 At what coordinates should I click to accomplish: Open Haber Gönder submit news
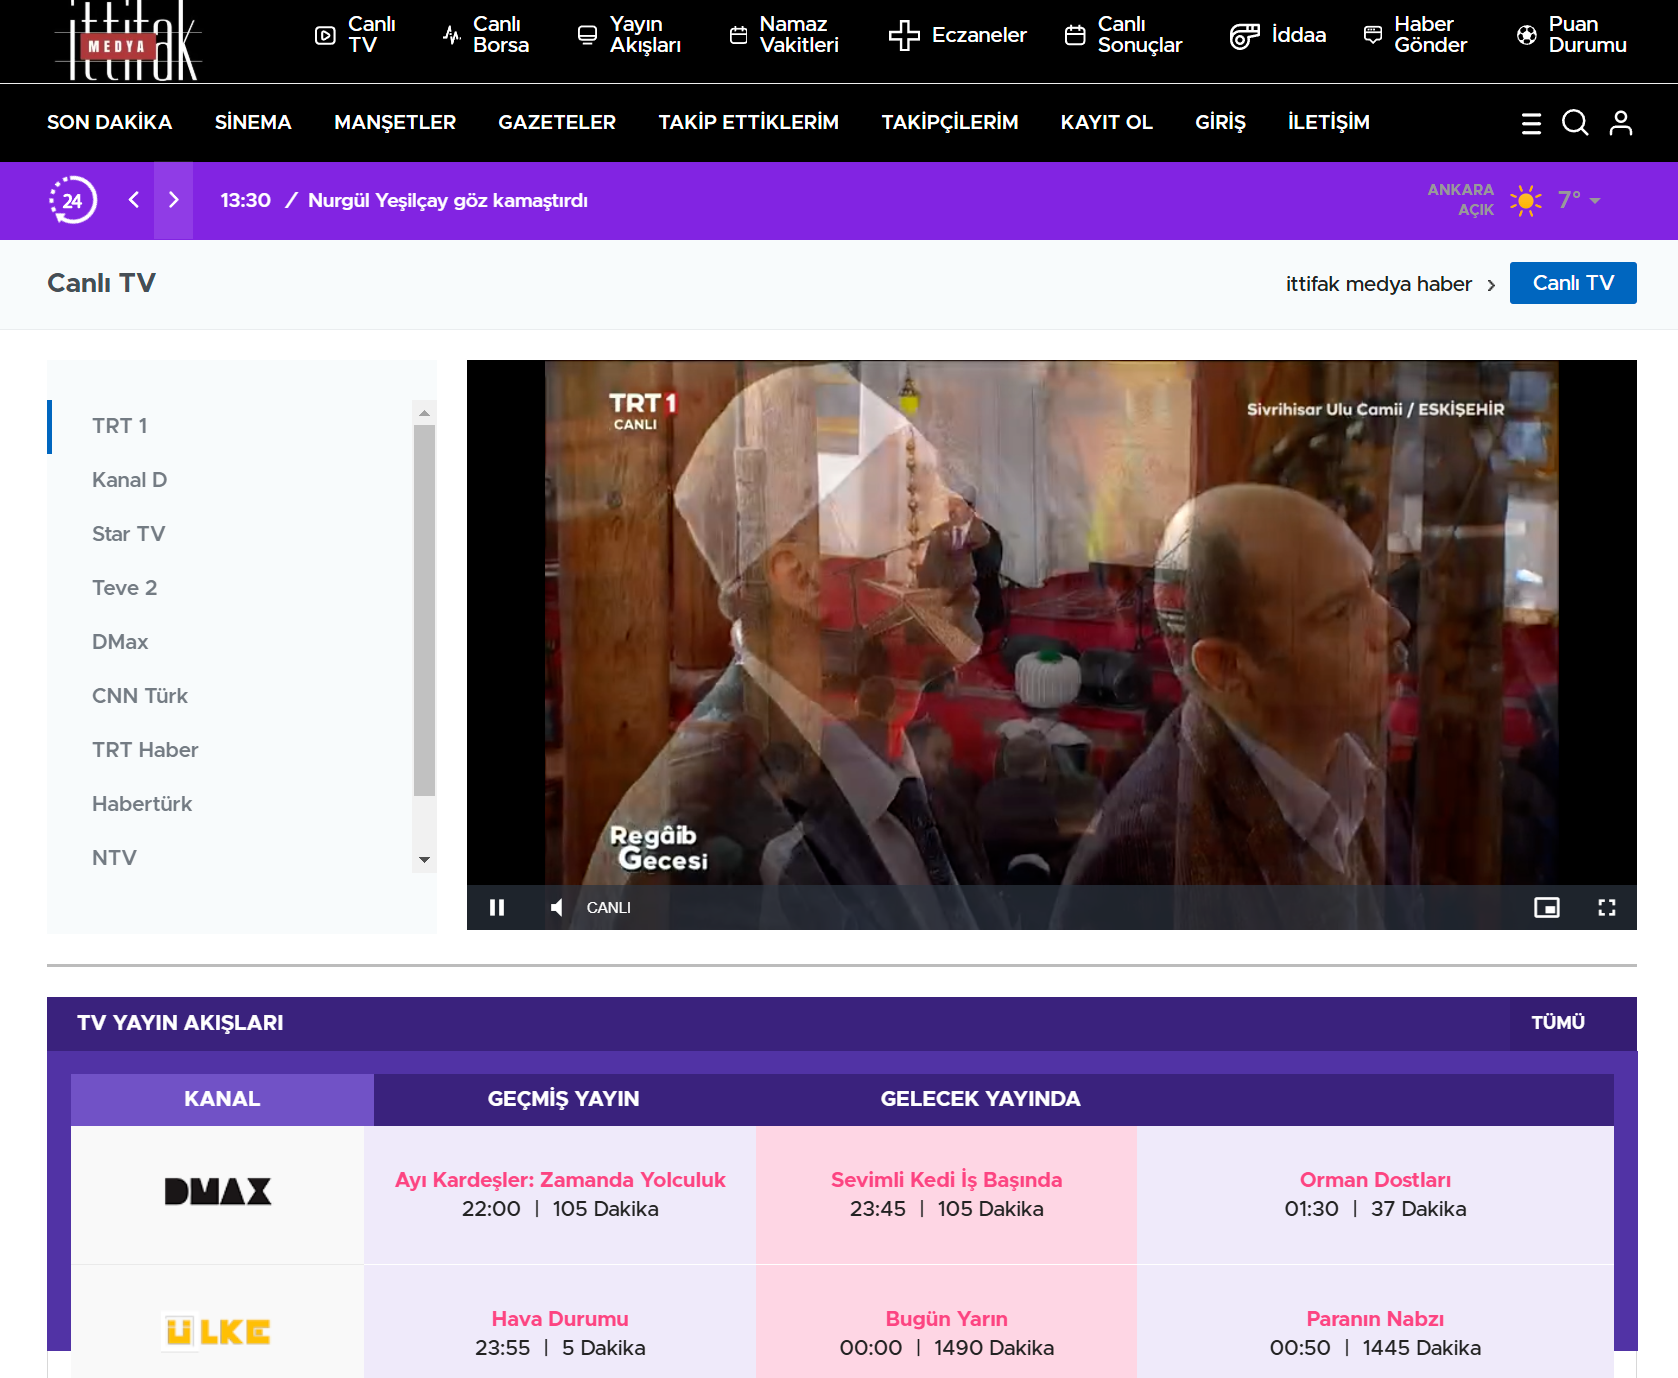coord(1416,35)
